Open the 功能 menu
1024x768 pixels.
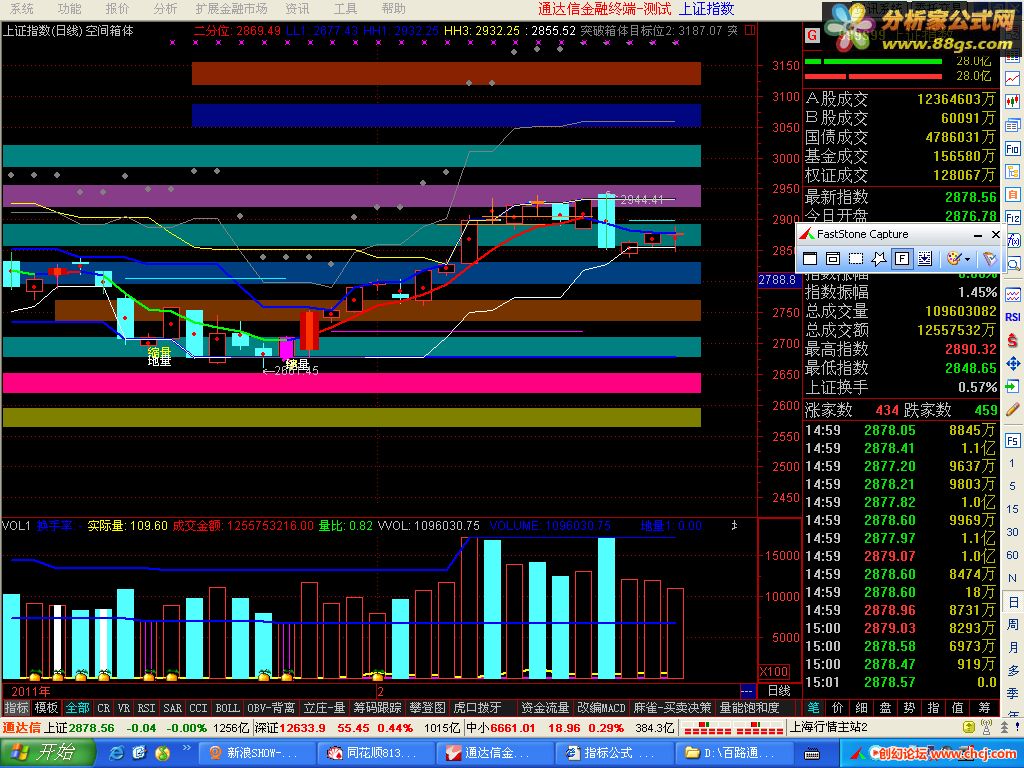[x=69, y=8]
